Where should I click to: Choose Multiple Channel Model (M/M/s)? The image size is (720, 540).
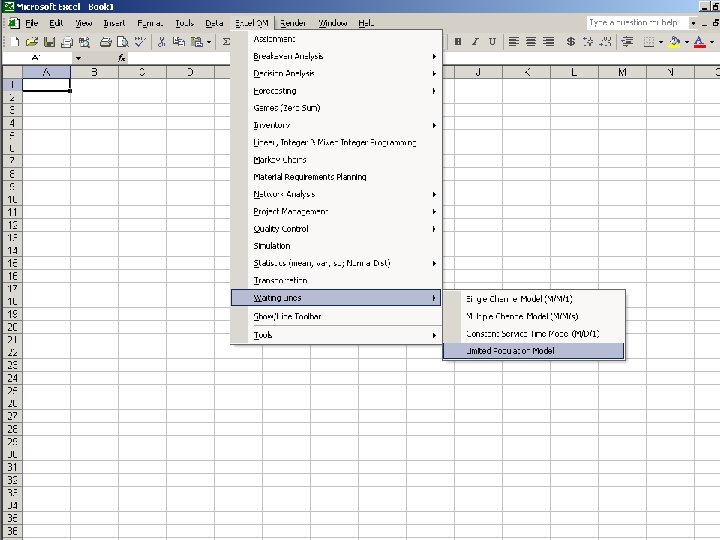[534, 316]
